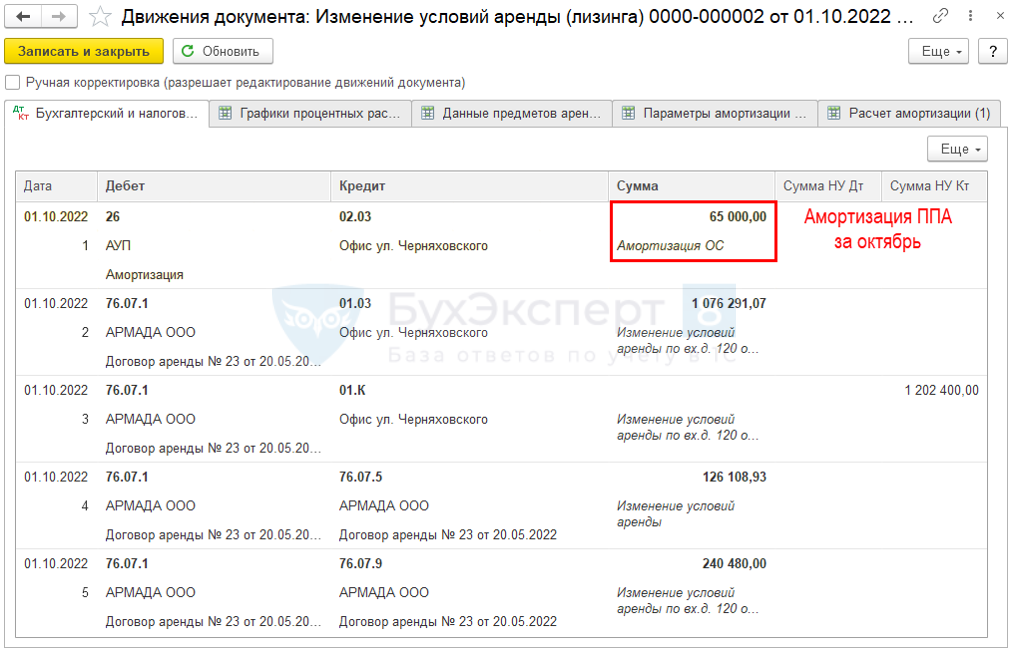Enable the Ручная корректировка checkbox

coord(12,82)
